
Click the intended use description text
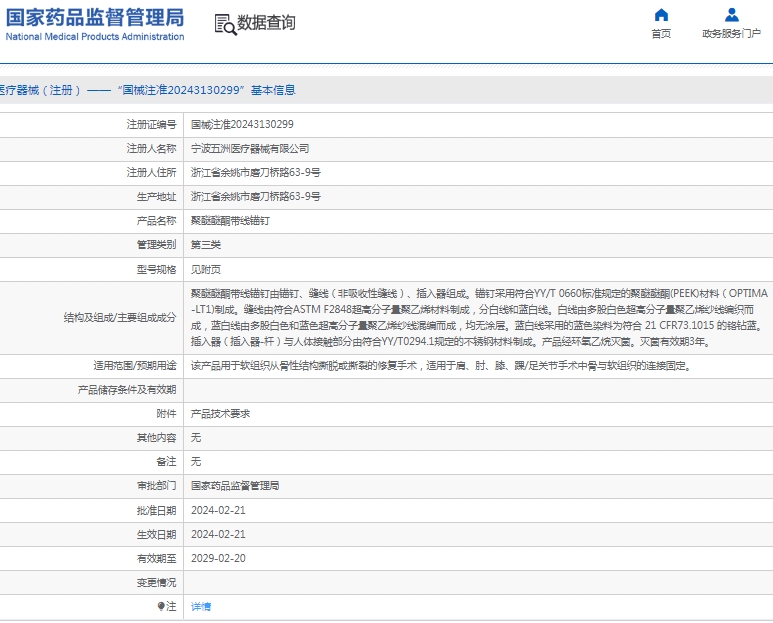coord(441,366)
